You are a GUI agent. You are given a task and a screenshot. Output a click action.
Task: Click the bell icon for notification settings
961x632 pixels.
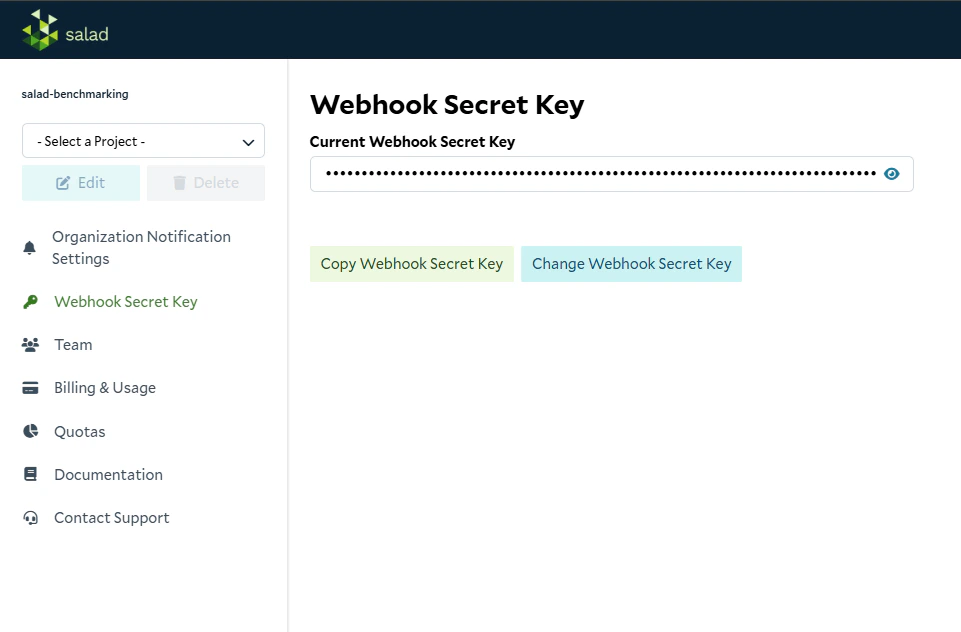(x=30, y=247)
